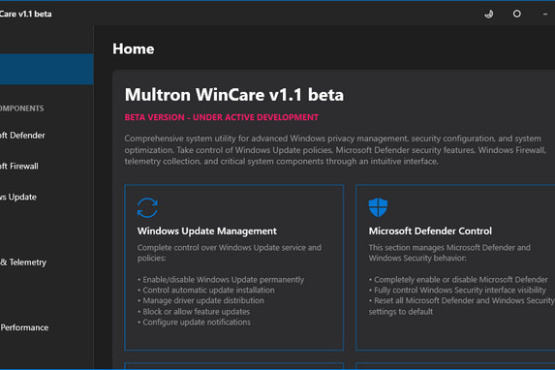This screenshot has height=370, width=555.
Task: Click 'This section manages Microsoft Defender' description
Action: pyautogui.click(x=450, y=253)
